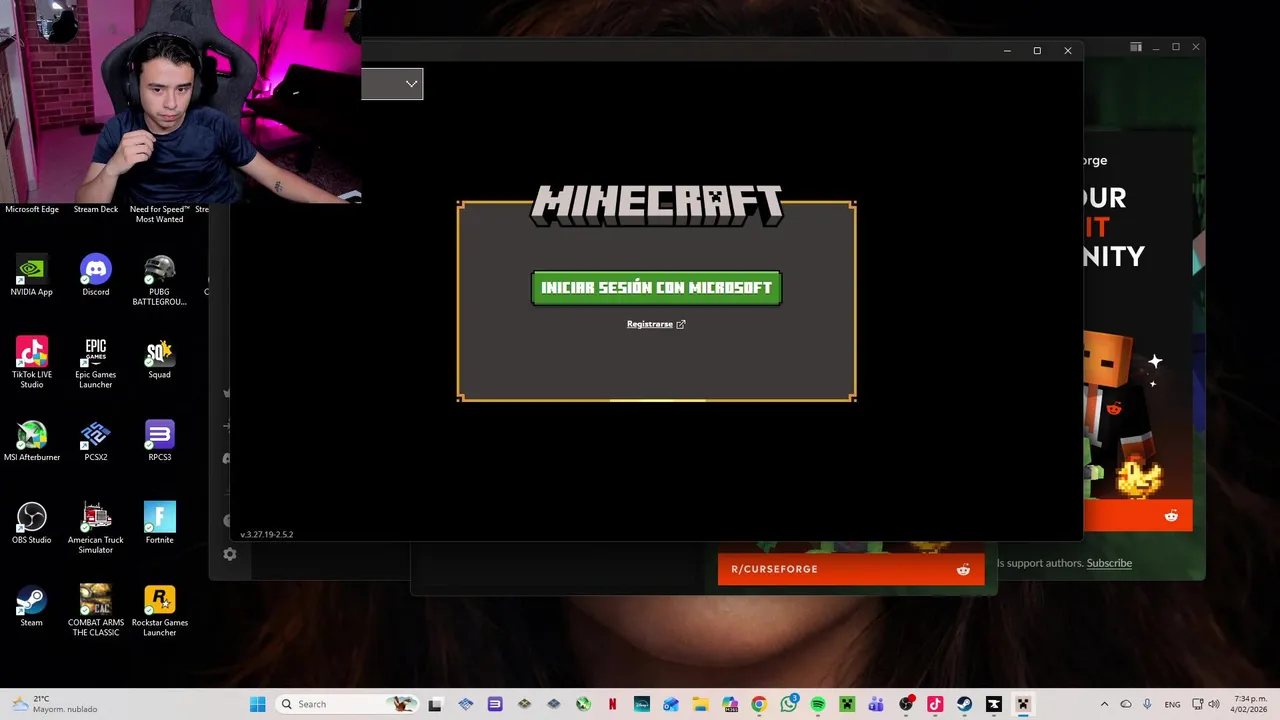This screenshot has height=720, width=1280.
Task: Open ENG language switcher
Action: (1172, 704)
